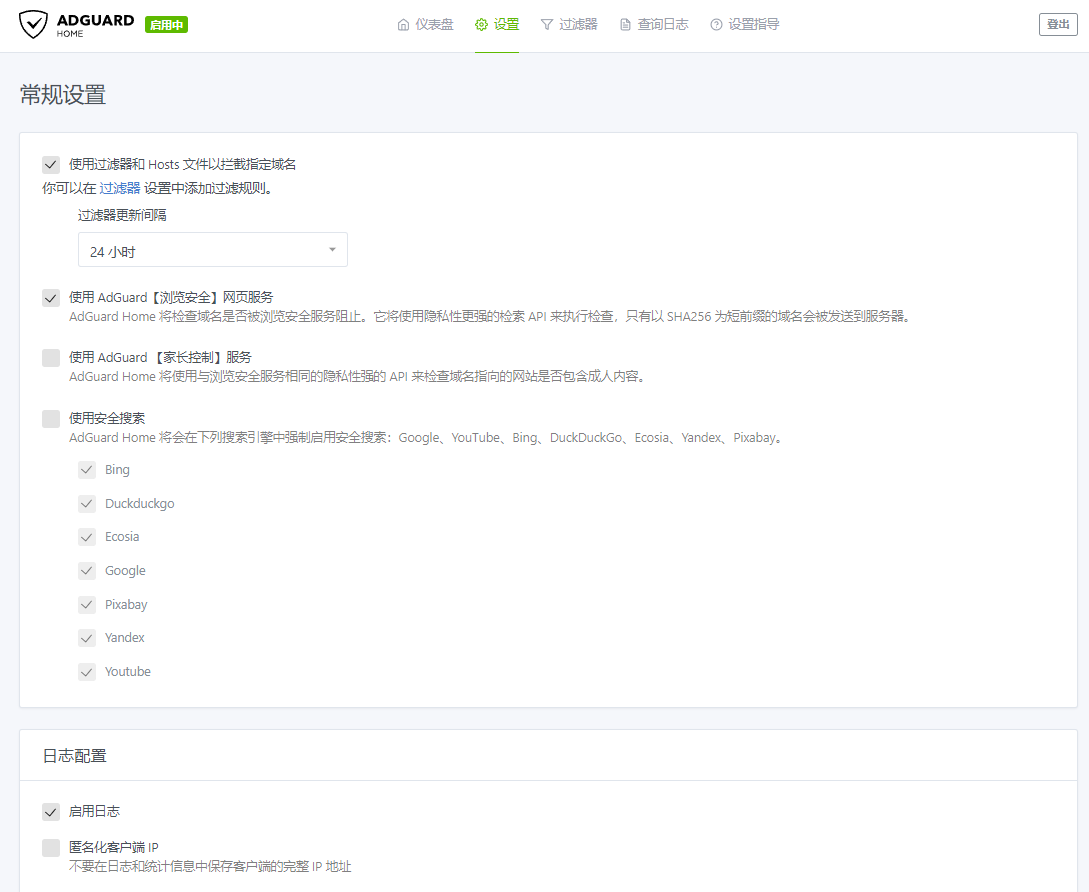Click the filters funnel icon
The image size is (1089, 892).
[547, 25]
